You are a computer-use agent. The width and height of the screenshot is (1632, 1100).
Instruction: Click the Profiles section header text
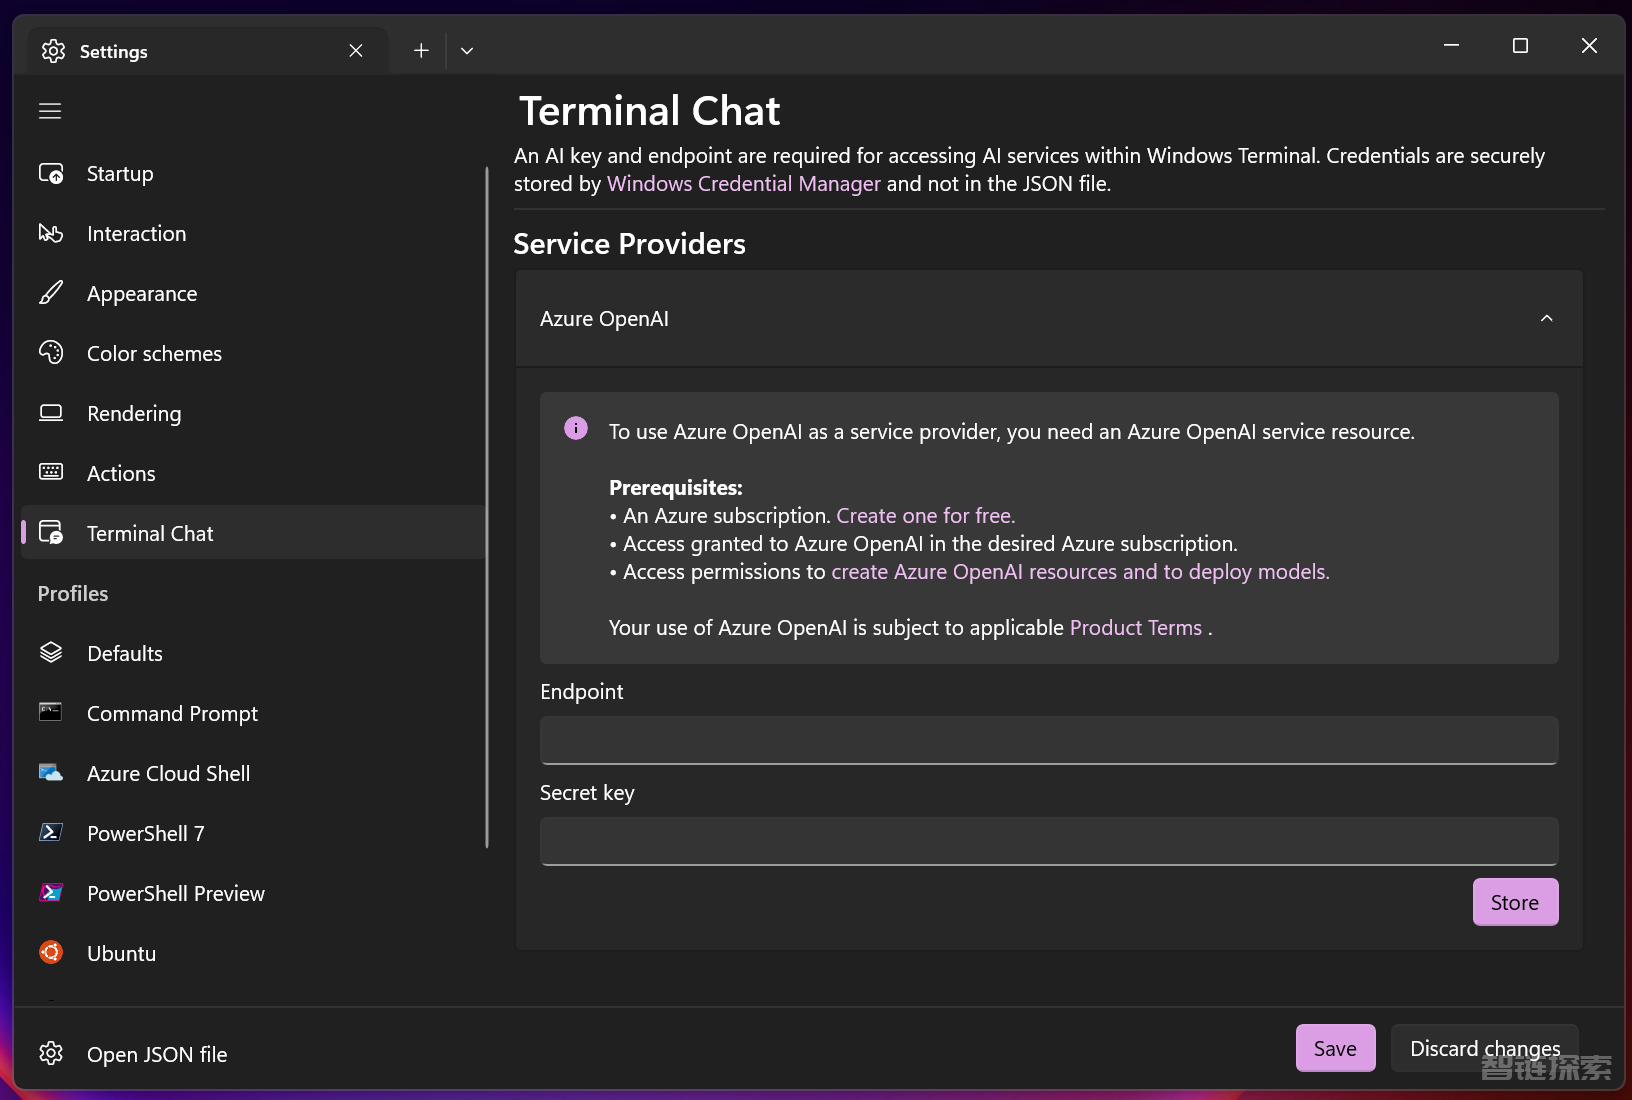point(73,593)
